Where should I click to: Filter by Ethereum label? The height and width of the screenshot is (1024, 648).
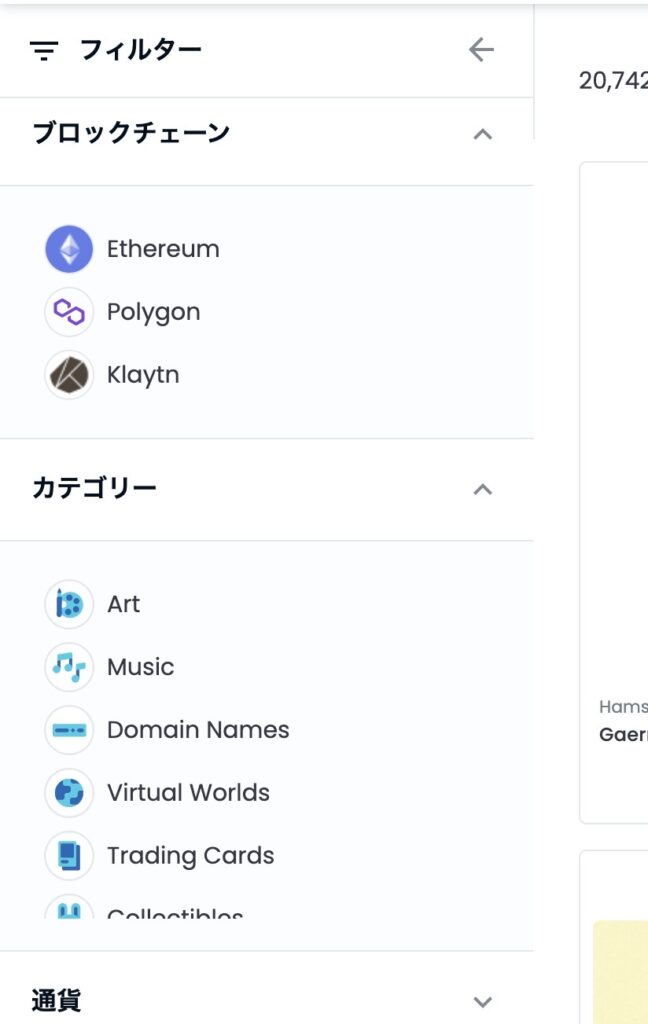tap(163, 249)
